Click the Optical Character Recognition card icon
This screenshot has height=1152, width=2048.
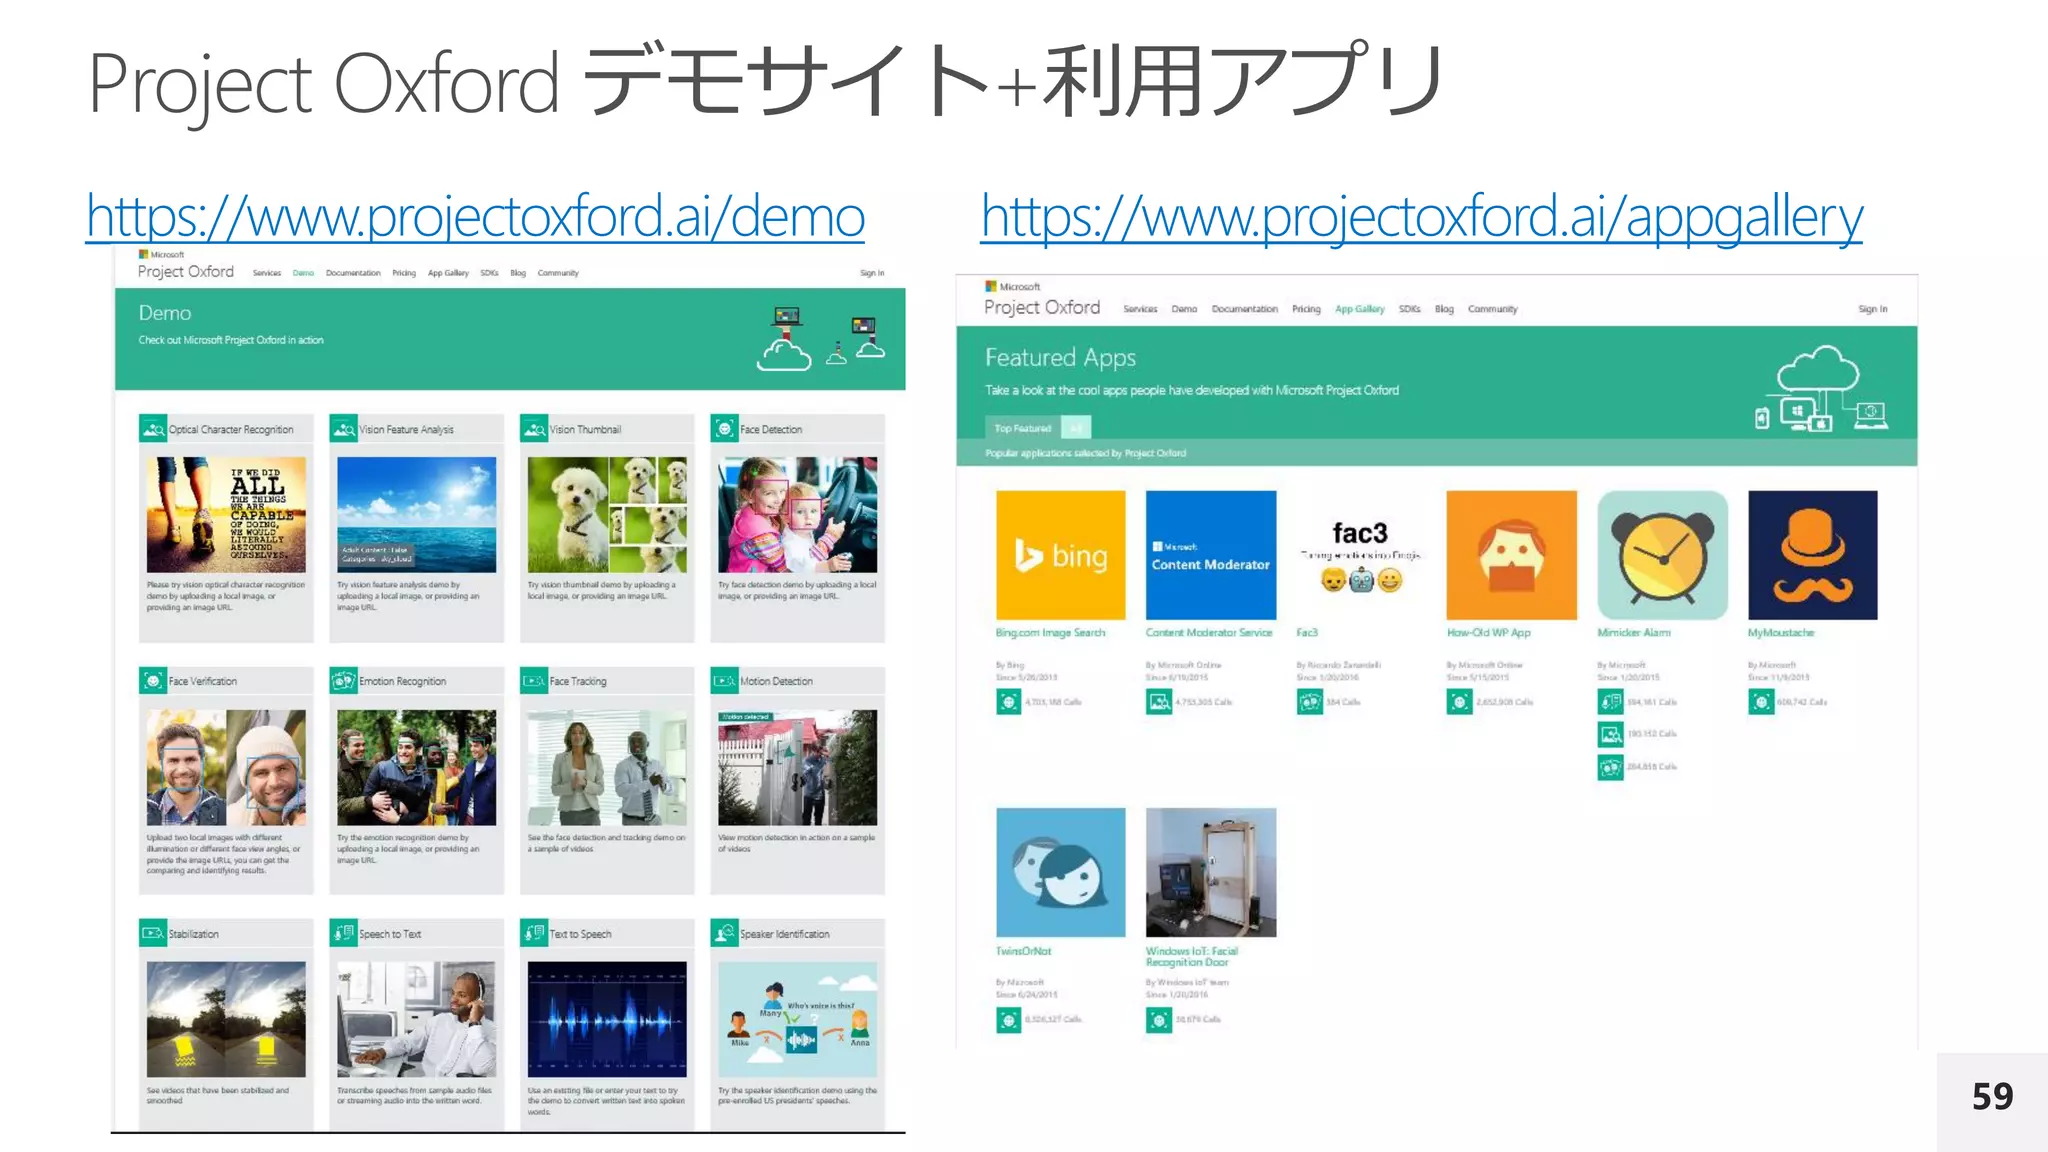click(153, 429)
